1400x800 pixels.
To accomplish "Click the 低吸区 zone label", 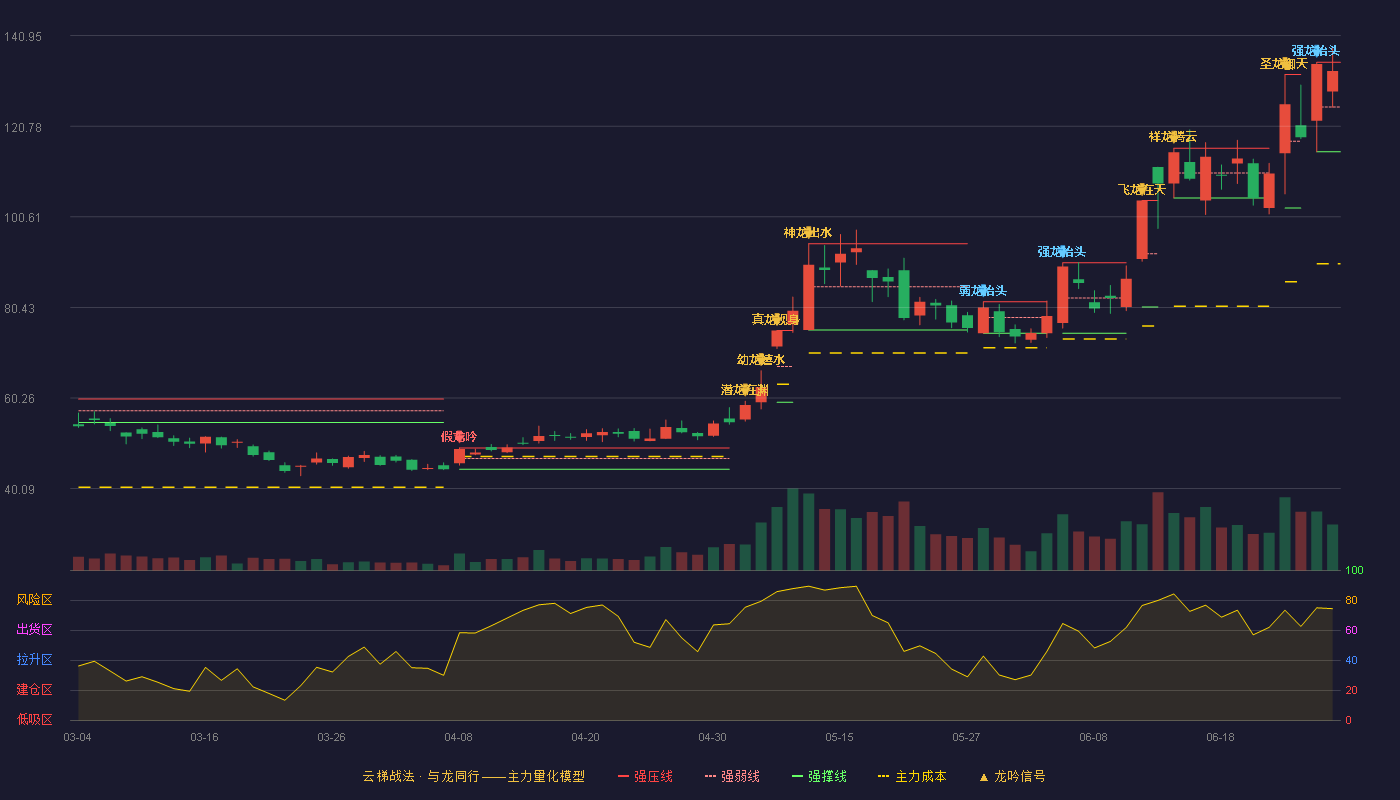I will click(x=35, y=720).
